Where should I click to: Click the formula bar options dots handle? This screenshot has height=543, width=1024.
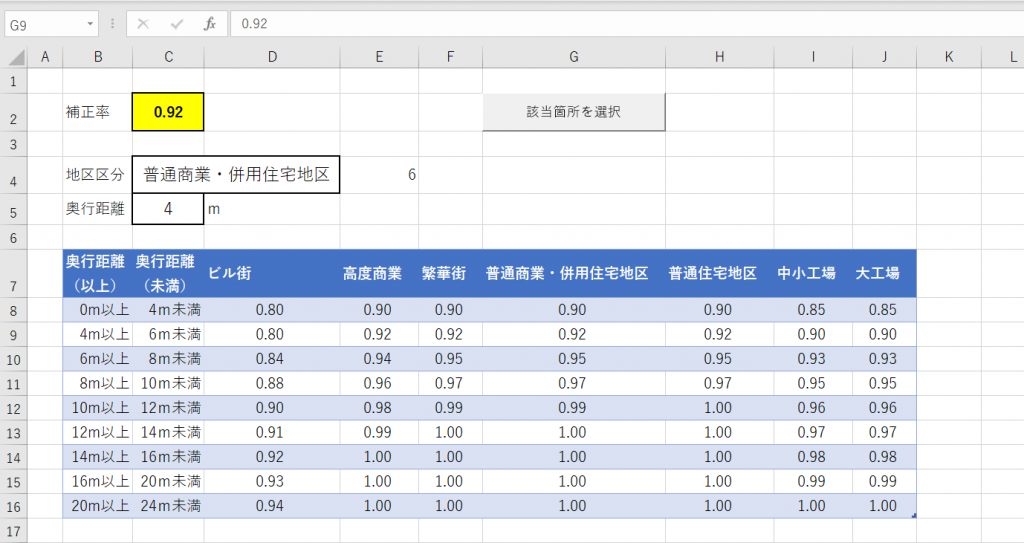tap(113, 23)
